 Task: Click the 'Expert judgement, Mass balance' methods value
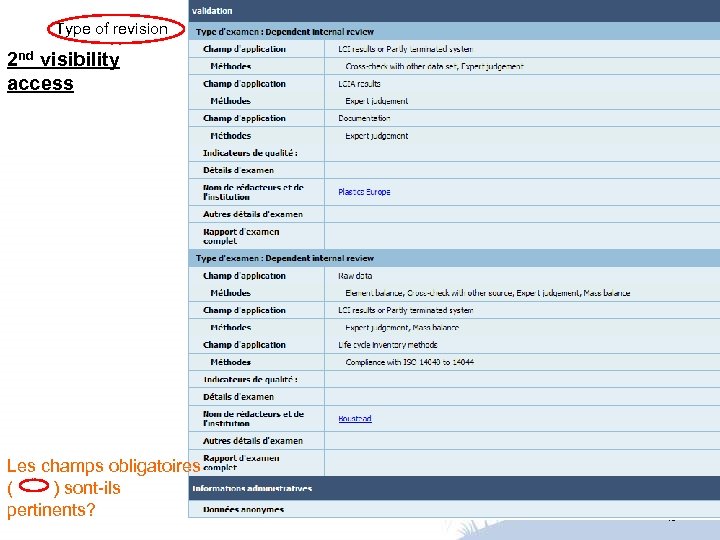coord(402,327)
